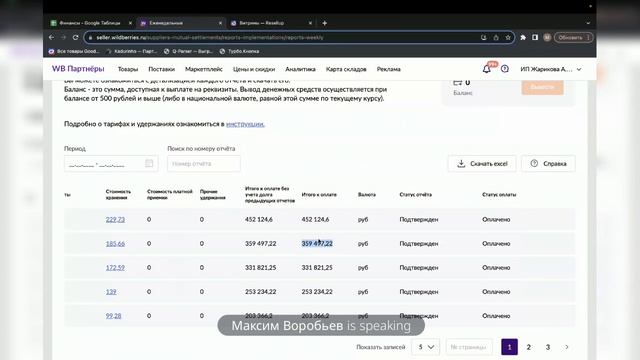Click Итого к оплате value 452 124,6

click(x=315, y=219)
